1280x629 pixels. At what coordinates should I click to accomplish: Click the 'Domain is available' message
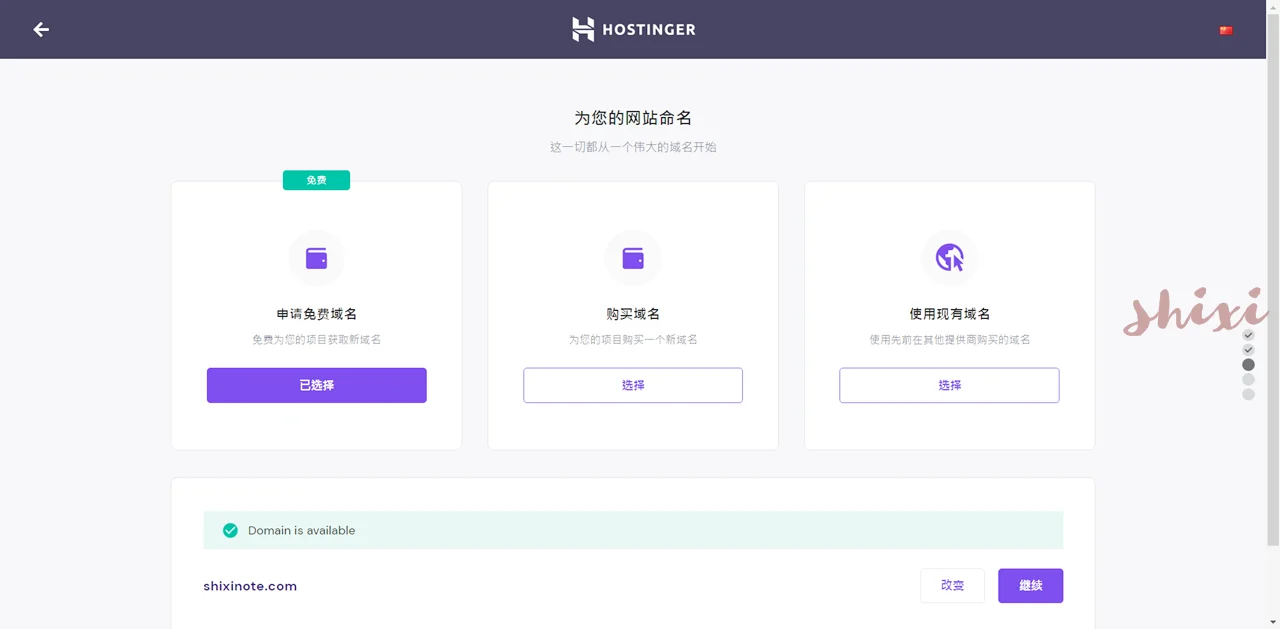point(302,530)
